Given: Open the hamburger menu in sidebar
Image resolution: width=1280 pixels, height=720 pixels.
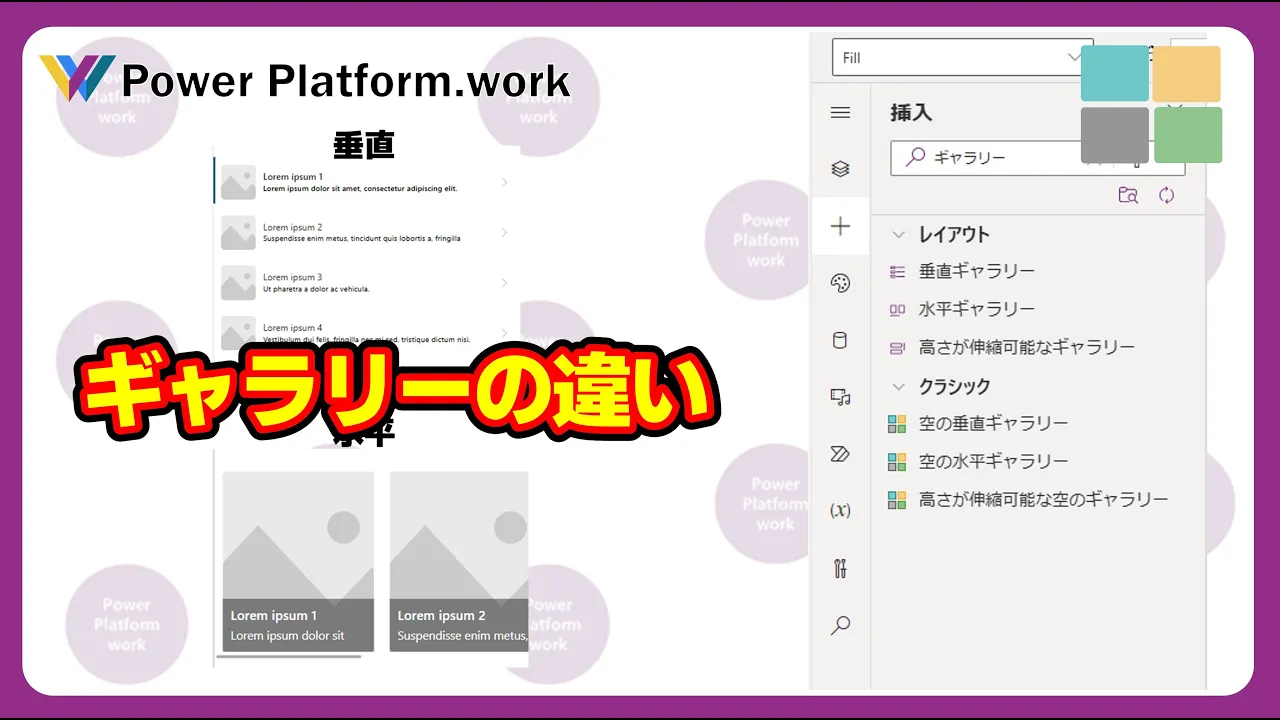Looking at the screenshot, I should tap(840, 113).
